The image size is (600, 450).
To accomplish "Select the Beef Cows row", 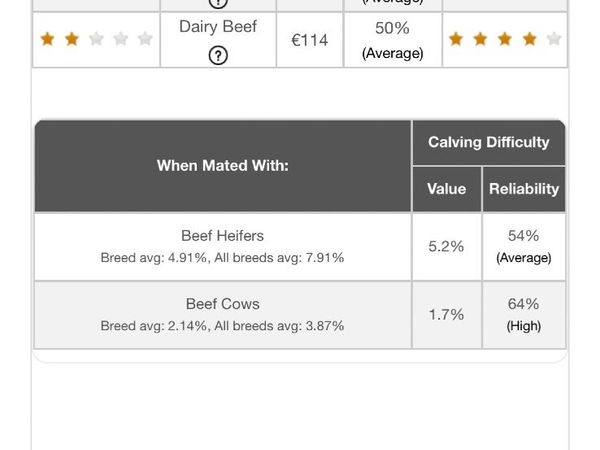I will (222, 314).
